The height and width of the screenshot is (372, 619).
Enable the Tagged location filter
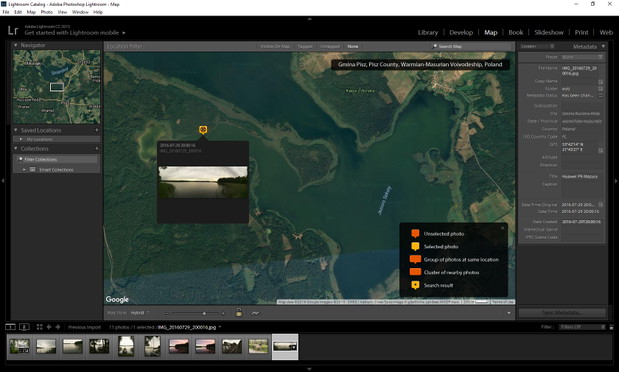305,46
